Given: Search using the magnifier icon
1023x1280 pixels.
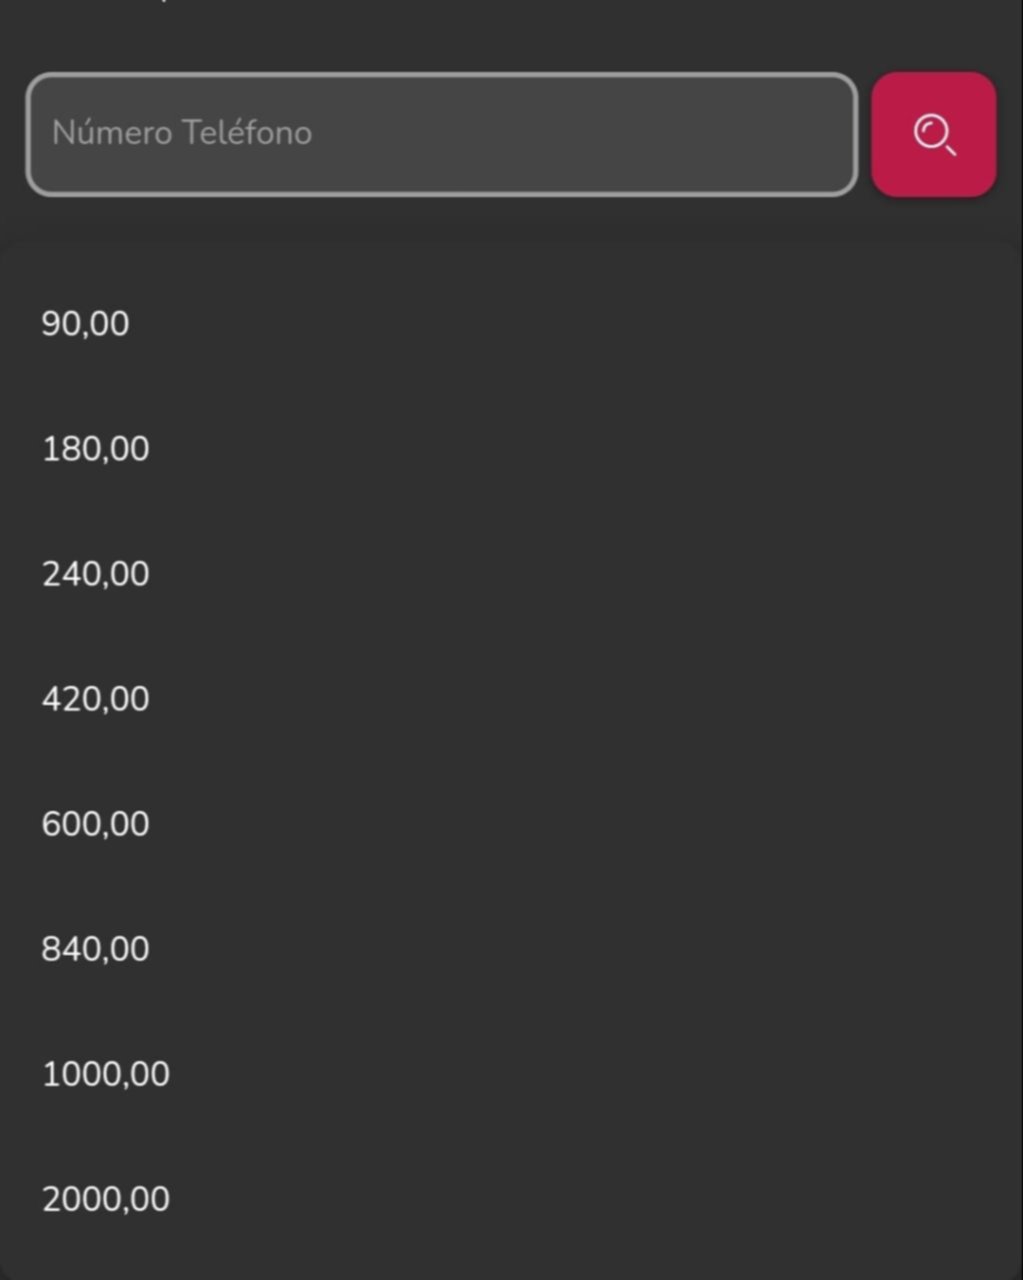Looking at the screenshot, I should (933, 134).
